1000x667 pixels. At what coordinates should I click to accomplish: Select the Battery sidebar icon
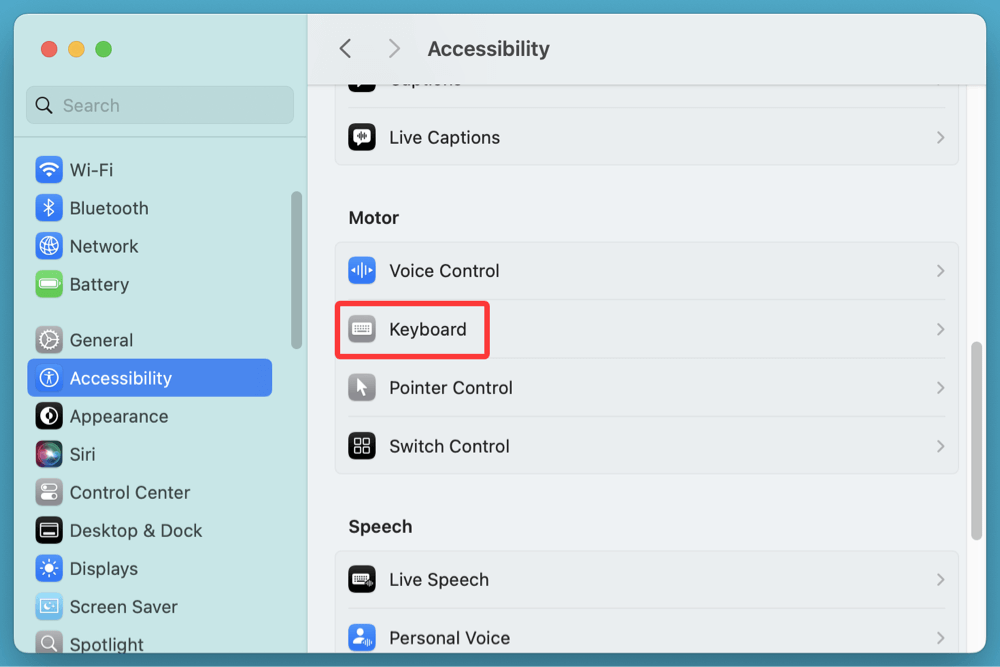(48, 284)
